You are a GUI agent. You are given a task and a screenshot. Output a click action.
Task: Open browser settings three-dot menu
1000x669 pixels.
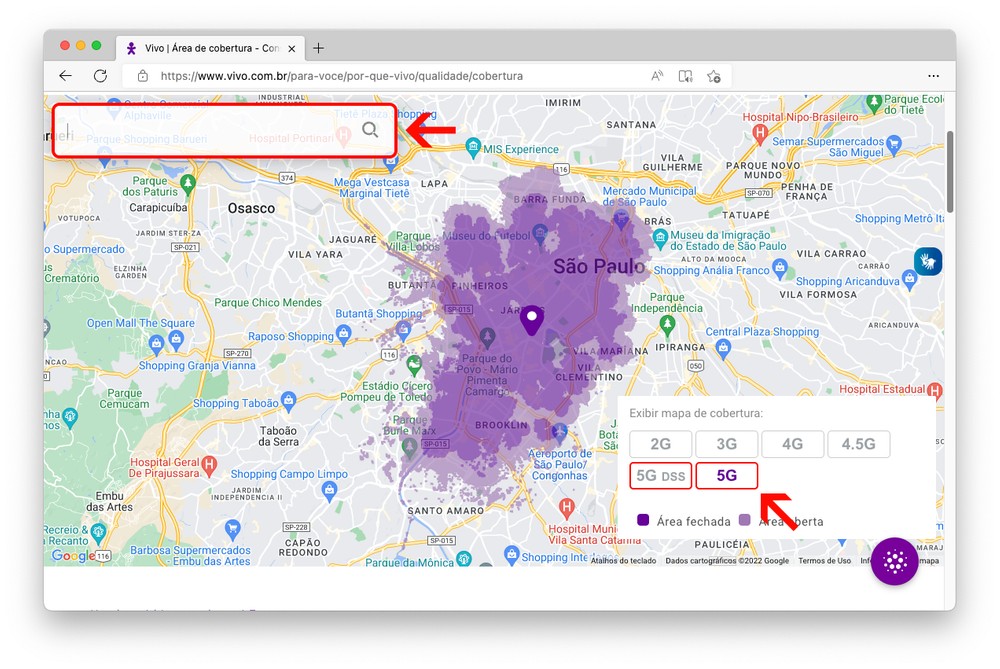point(934,76)
